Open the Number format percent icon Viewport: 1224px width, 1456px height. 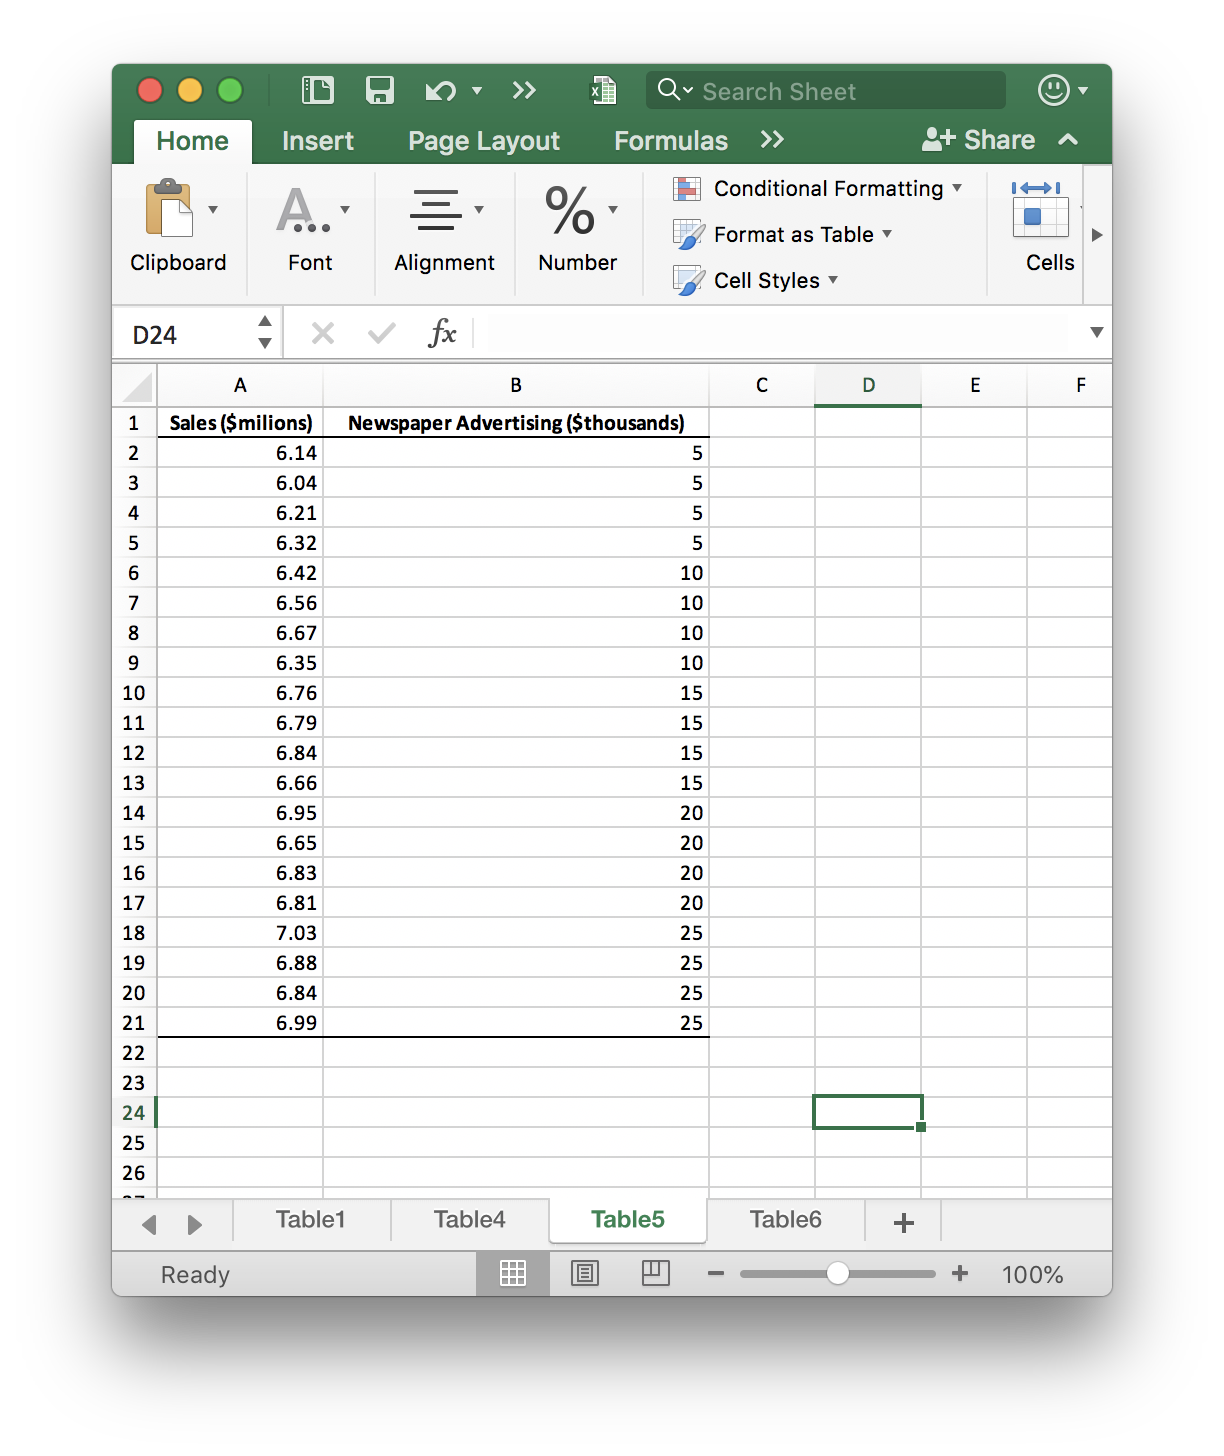click(x=569, y=210)
